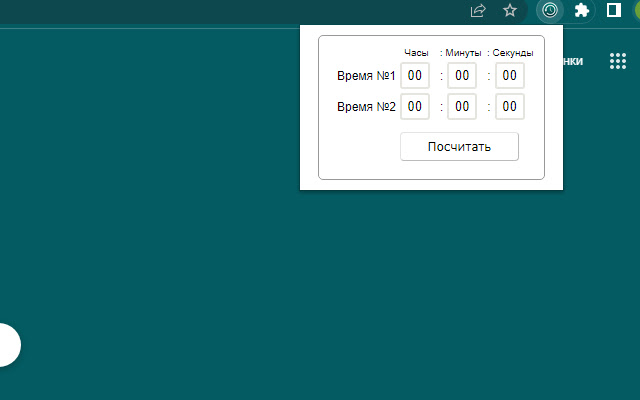Click the Посчитать button
The width and height of the screenshot is (640, 400).
click(x=459, y=147)
